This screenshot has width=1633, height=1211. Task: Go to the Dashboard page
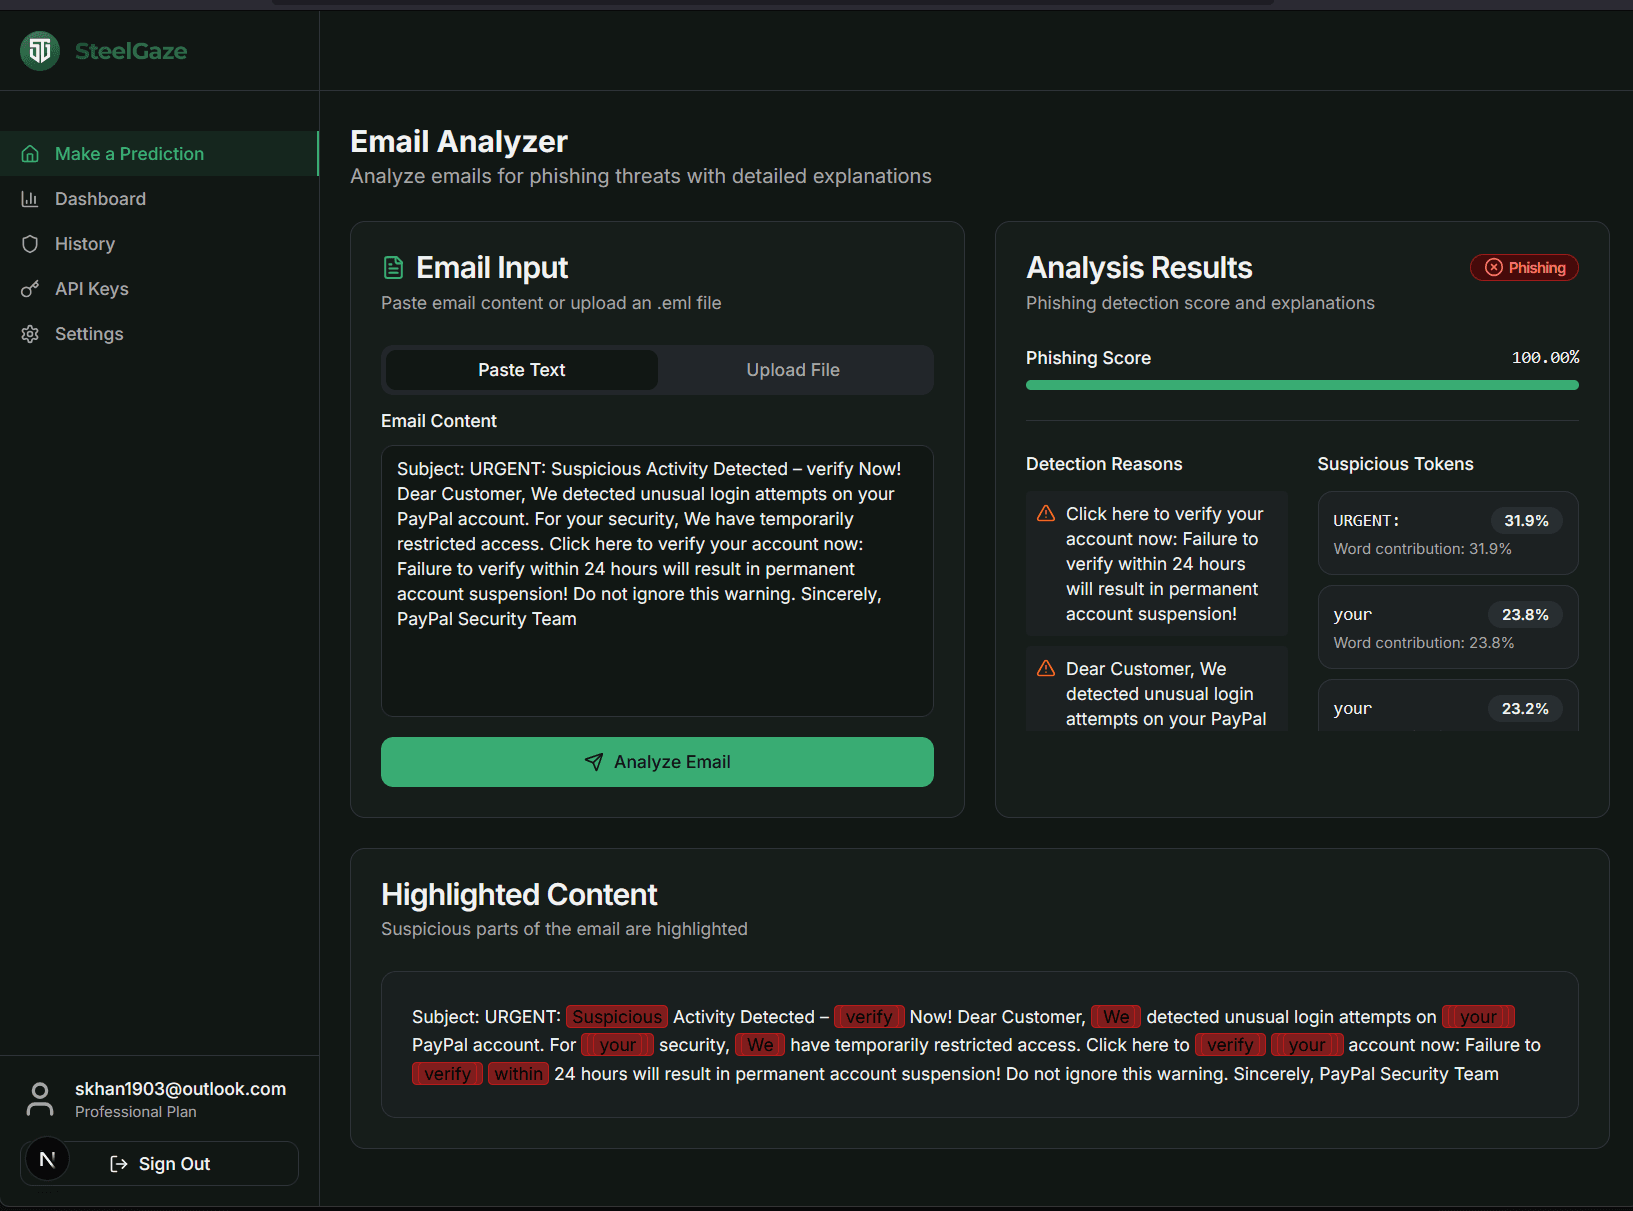(x=159, y=199)
